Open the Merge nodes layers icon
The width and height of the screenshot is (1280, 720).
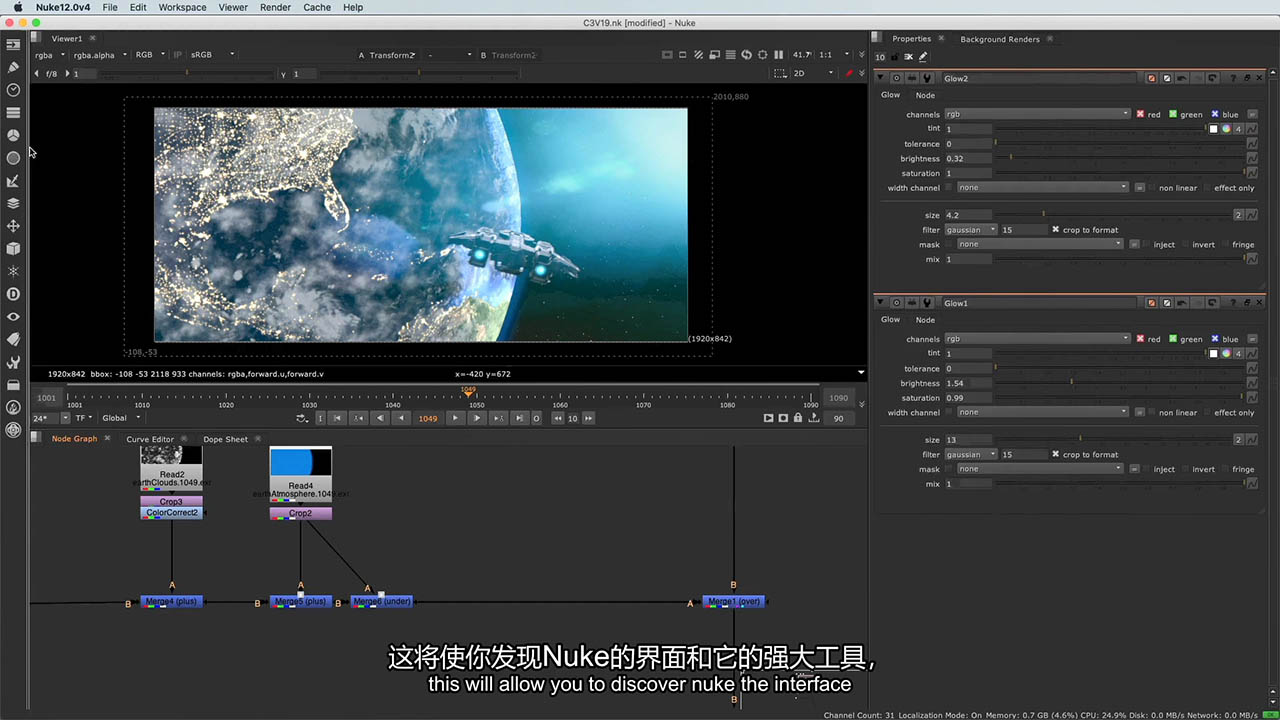pyautogui.click(x=13, y=203)
